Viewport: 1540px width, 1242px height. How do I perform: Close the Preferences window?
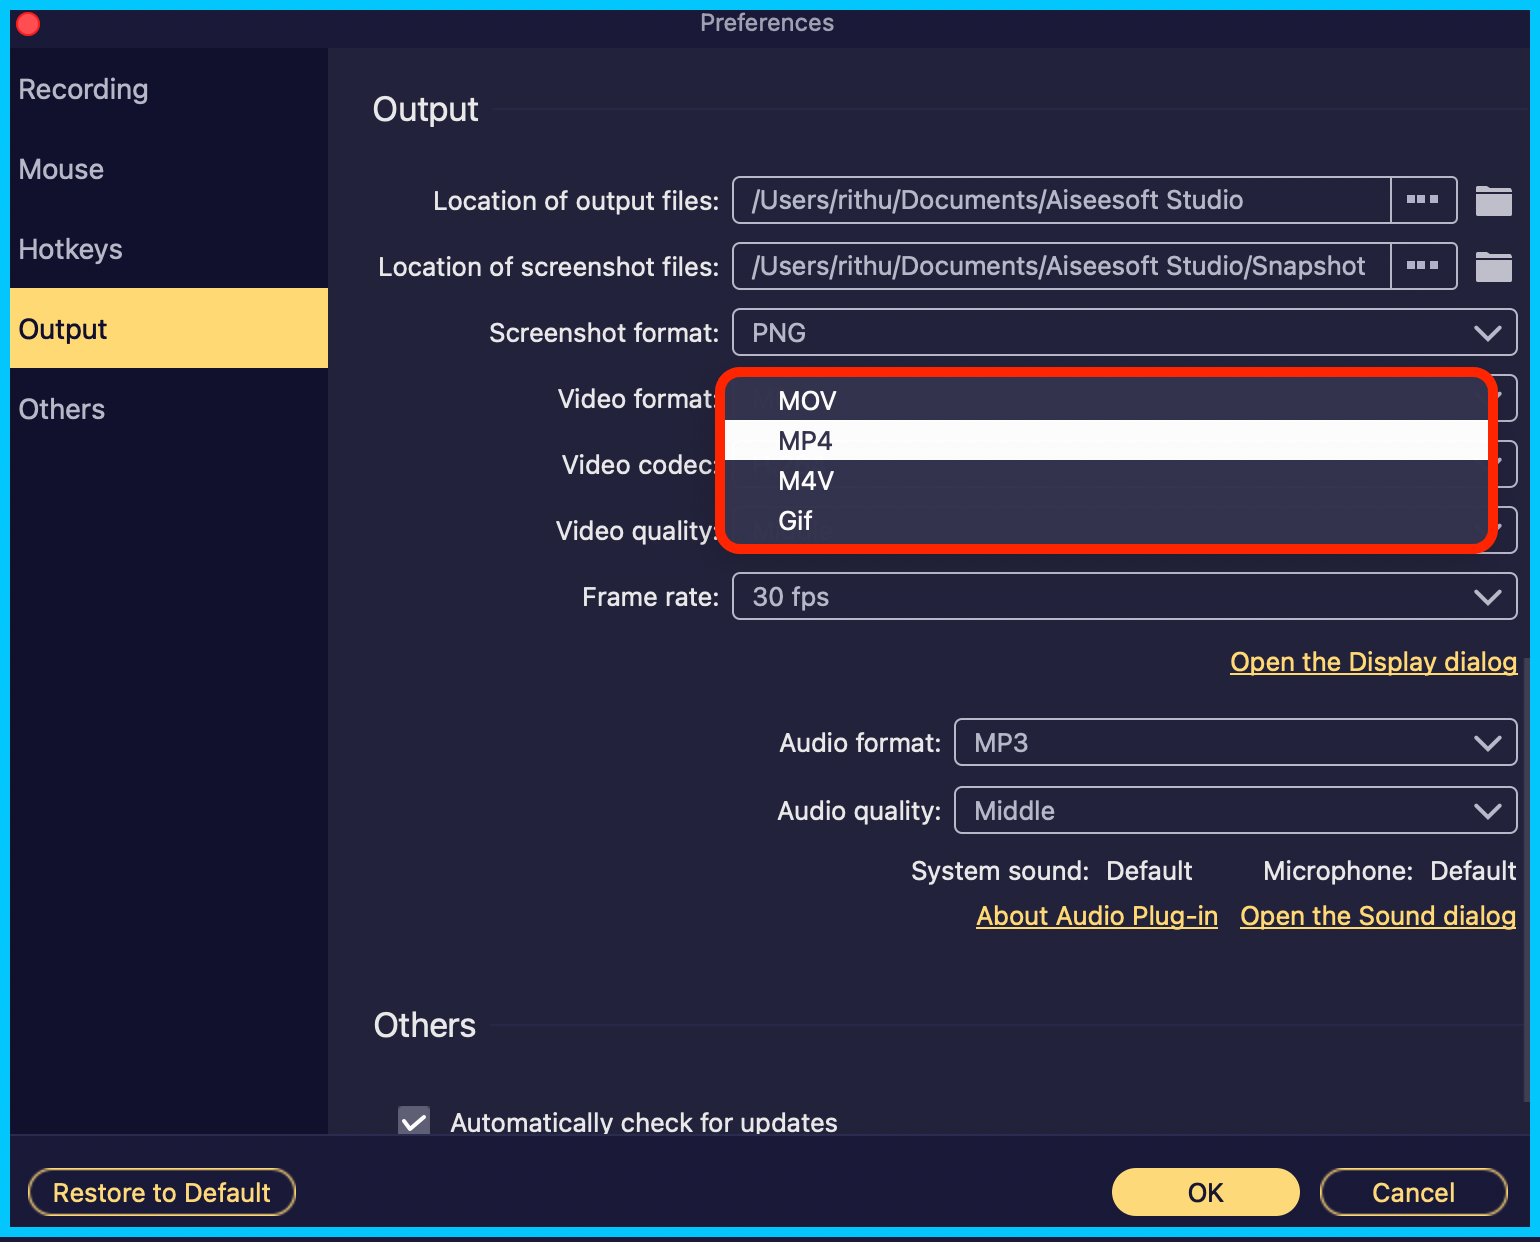click(28, 23)
